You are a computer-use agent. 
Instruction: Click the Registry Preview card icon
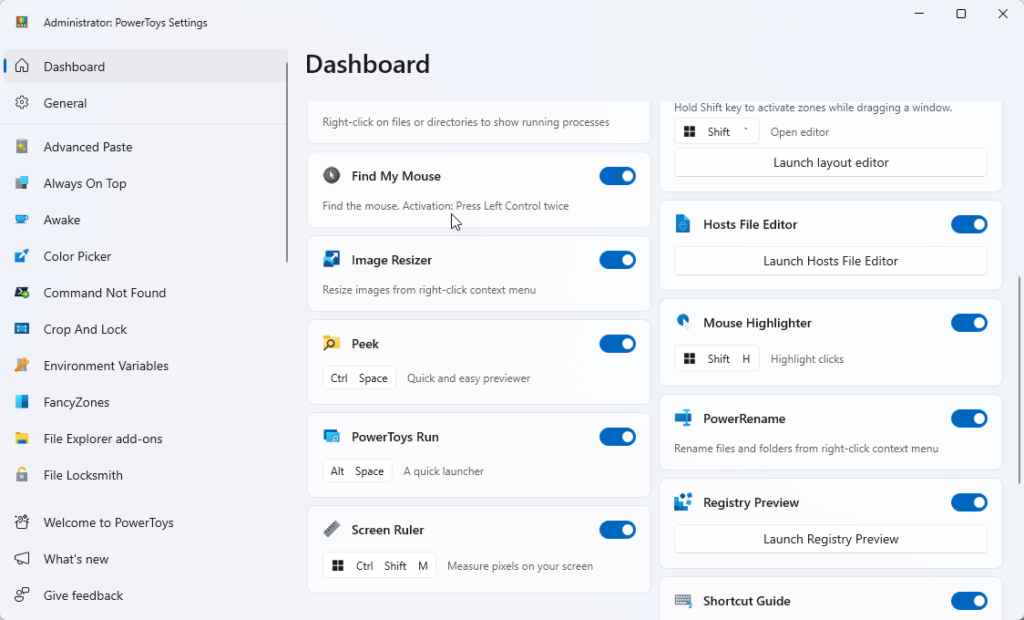[x=683, y=502]
